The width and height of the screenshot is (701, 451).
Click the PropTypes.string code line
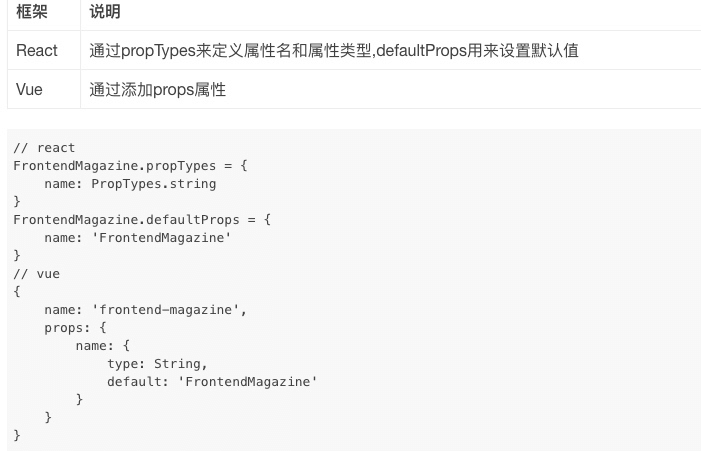(x=130, y=184)
